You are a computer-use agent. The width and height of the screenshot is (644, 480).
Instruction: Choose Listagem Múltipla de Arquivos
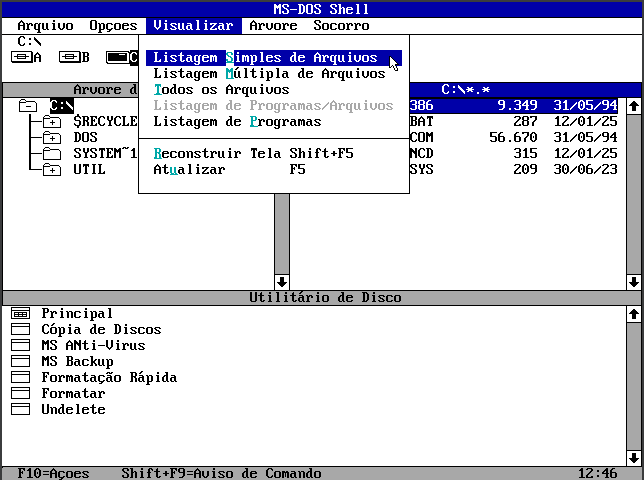269,74
